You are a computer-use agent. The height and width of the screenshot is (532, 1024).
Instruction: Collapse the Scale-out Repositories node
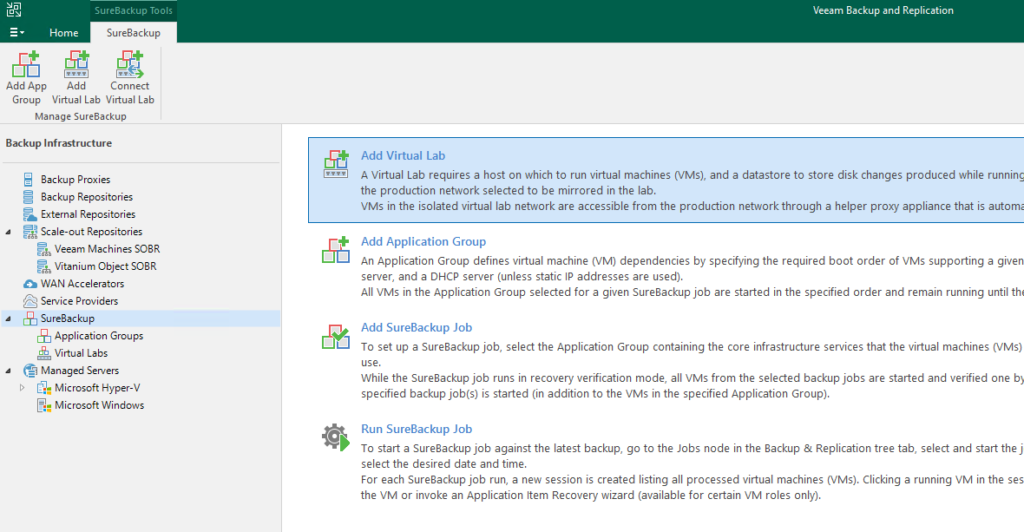pyautogui.click(x=8, y=232)
